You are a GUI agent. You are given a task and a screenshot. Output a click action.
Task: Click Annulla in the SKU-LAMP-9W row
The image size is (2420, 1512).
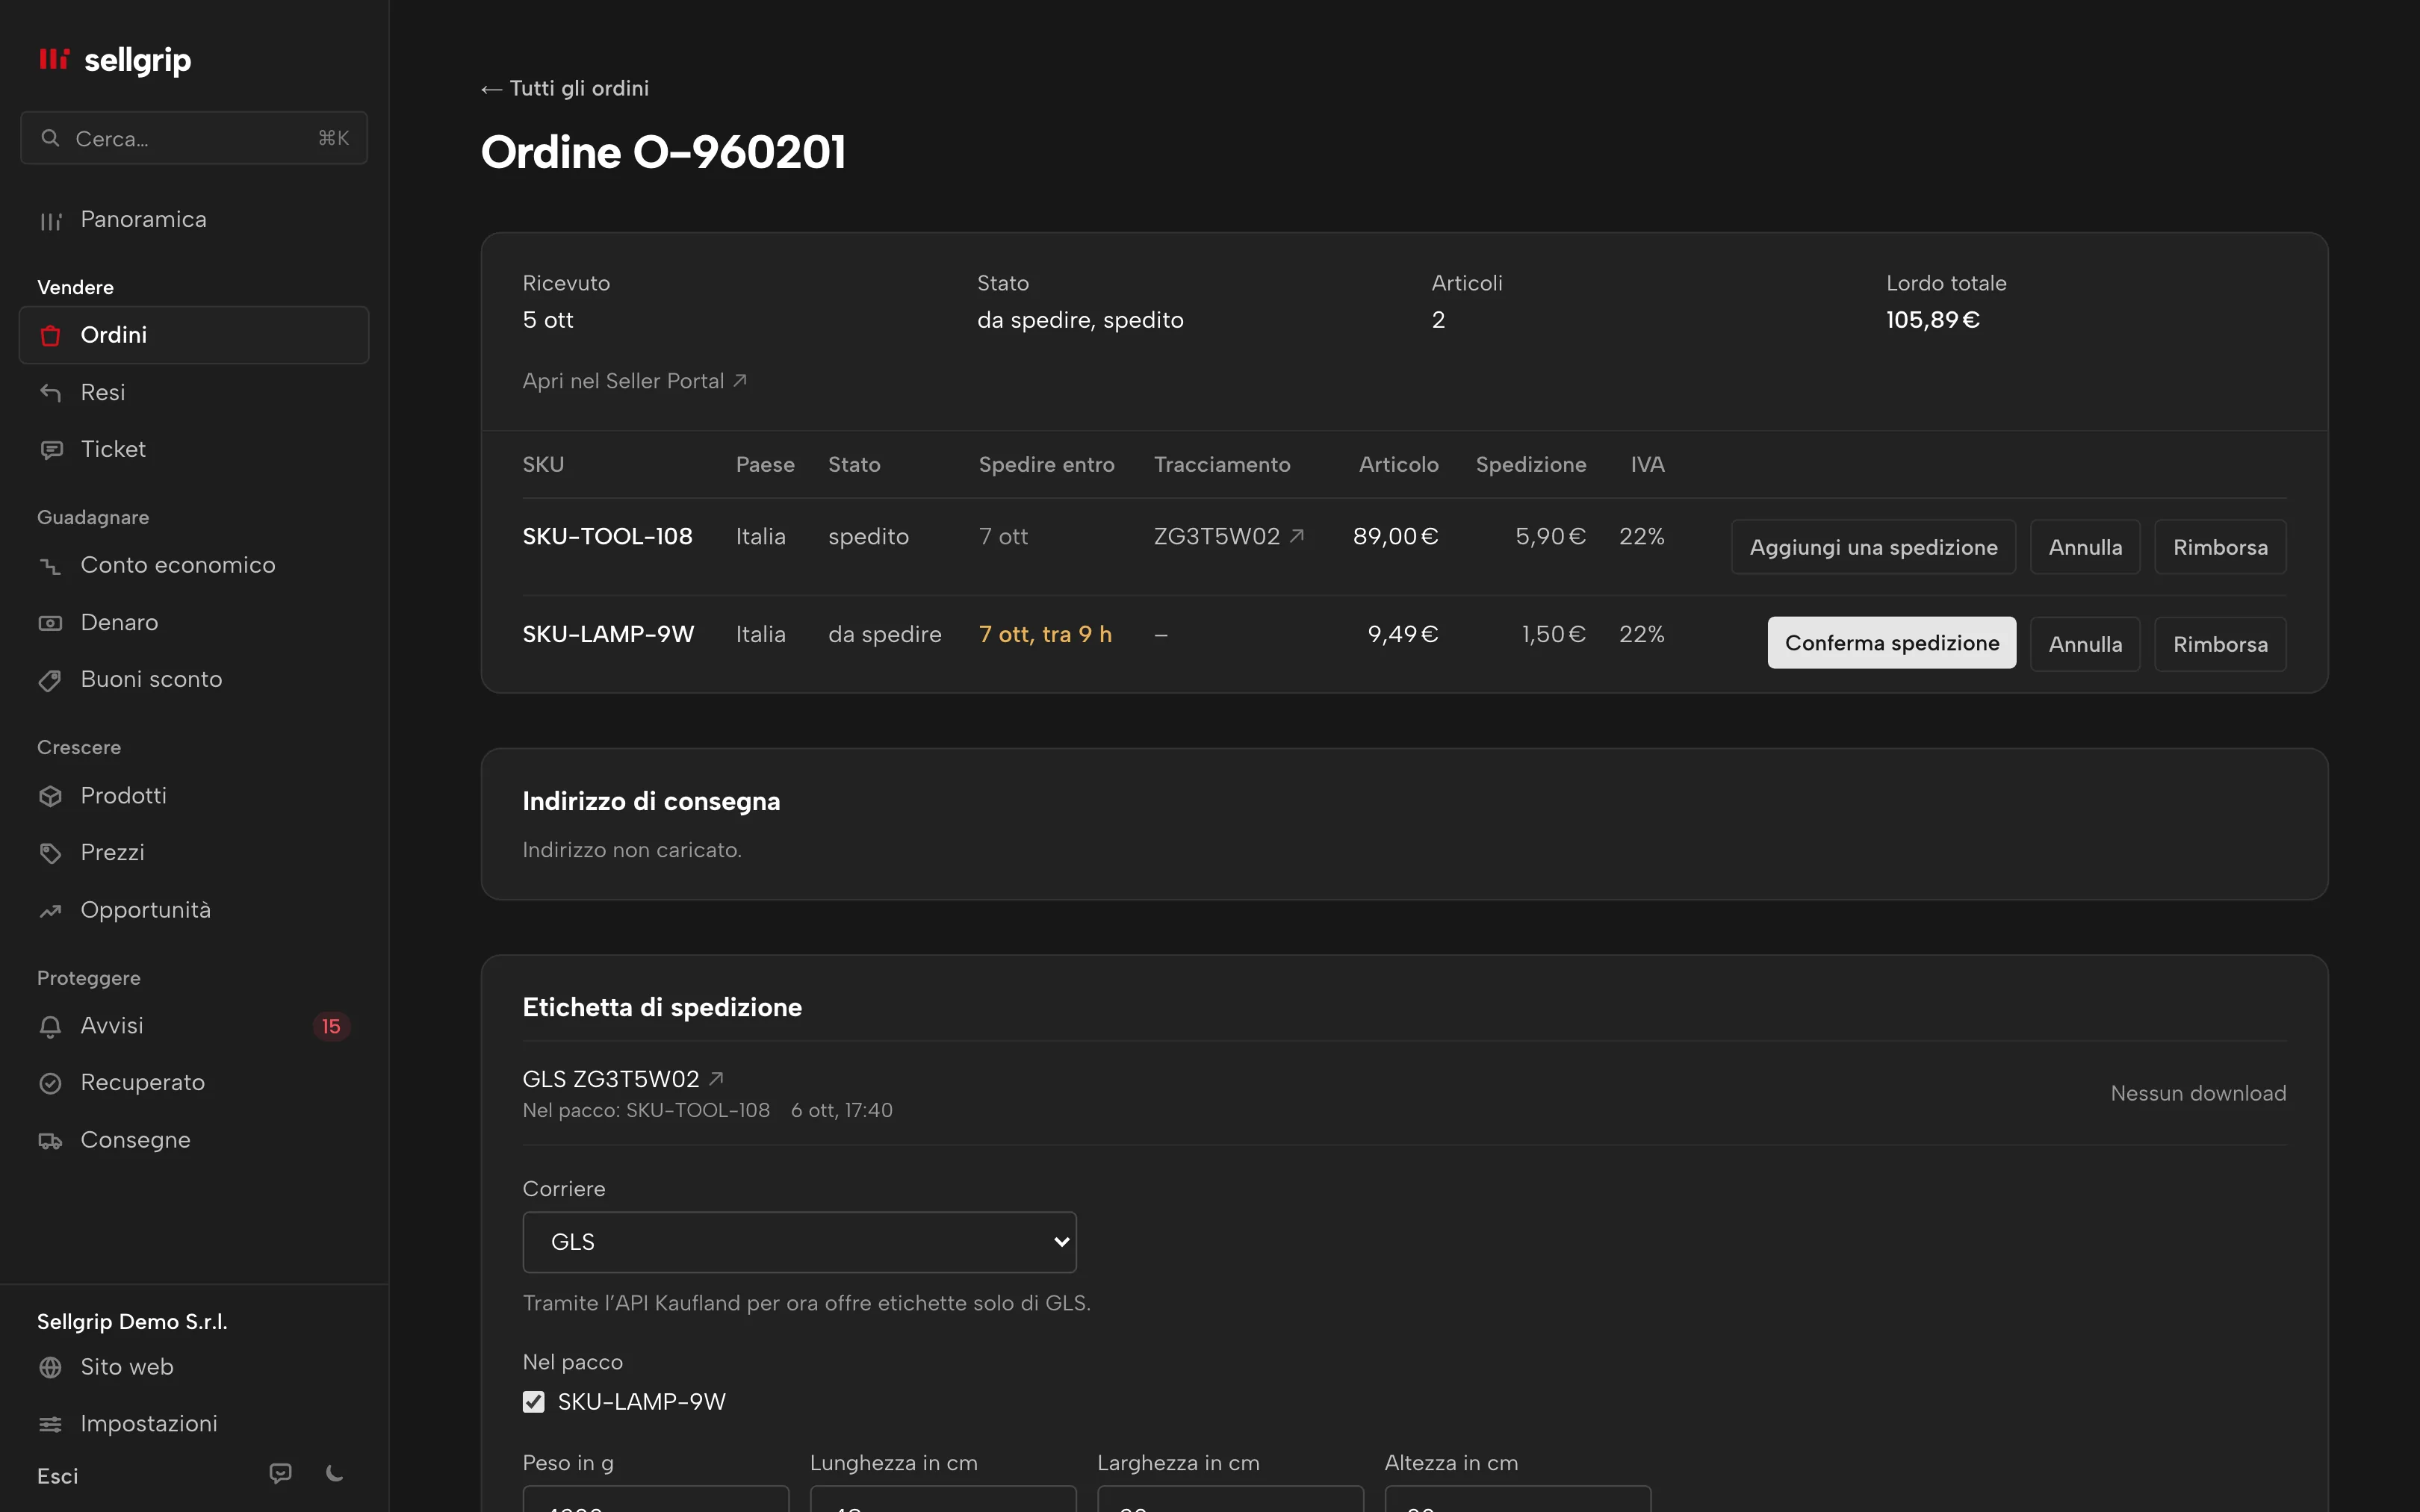point(2085,644)
